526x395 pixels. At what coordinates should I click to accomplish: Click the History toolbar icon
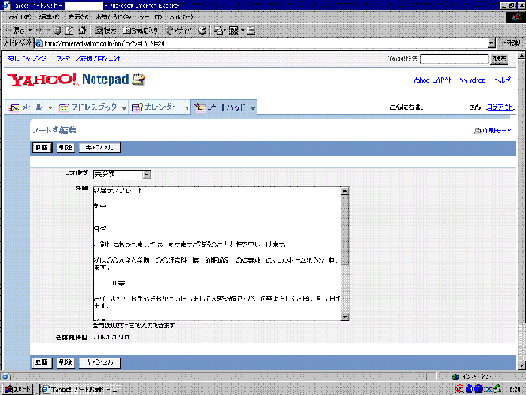(203, 31)
